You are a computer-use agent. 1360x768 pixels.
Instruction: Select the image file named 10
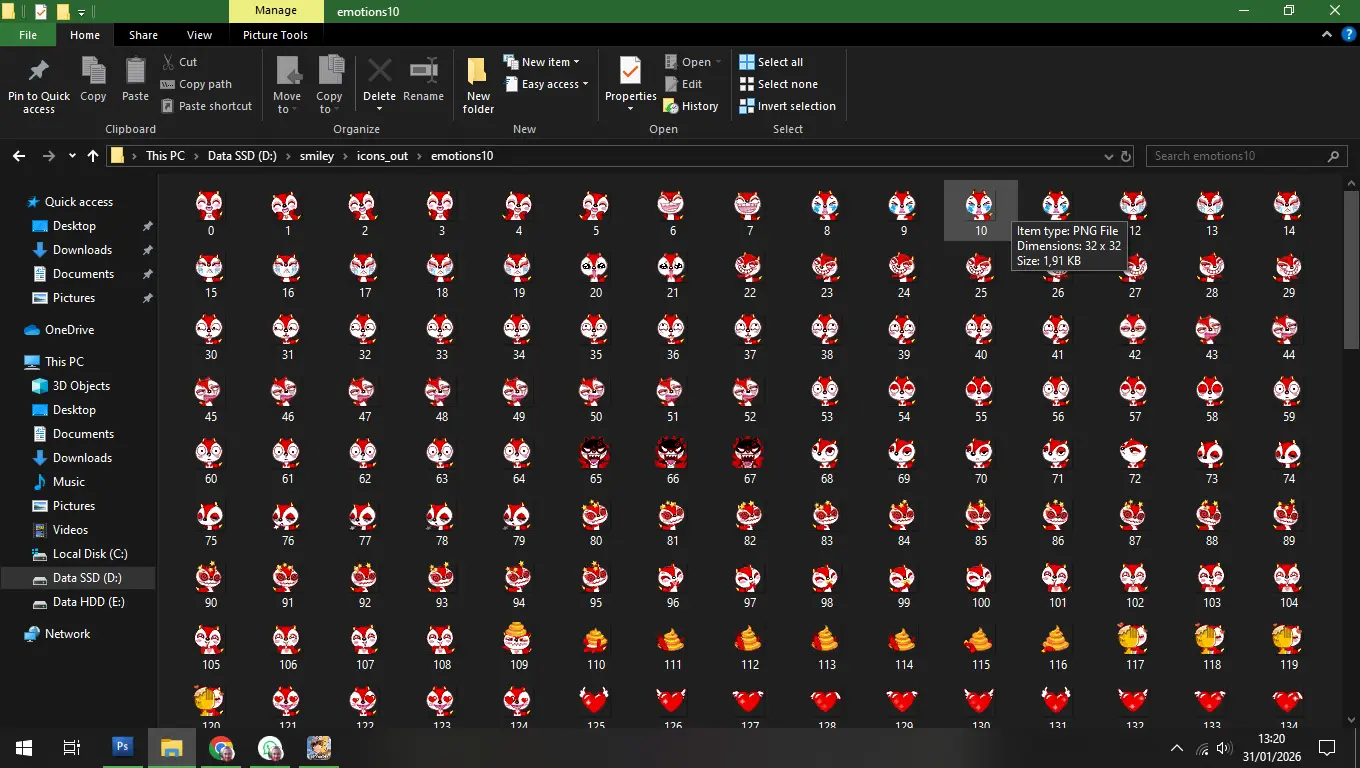click(x=981, y=211)
